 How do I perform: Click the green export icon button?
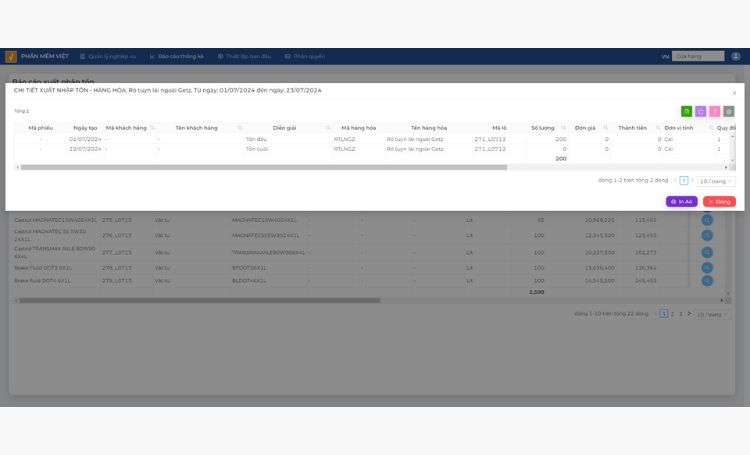[686, 111]
